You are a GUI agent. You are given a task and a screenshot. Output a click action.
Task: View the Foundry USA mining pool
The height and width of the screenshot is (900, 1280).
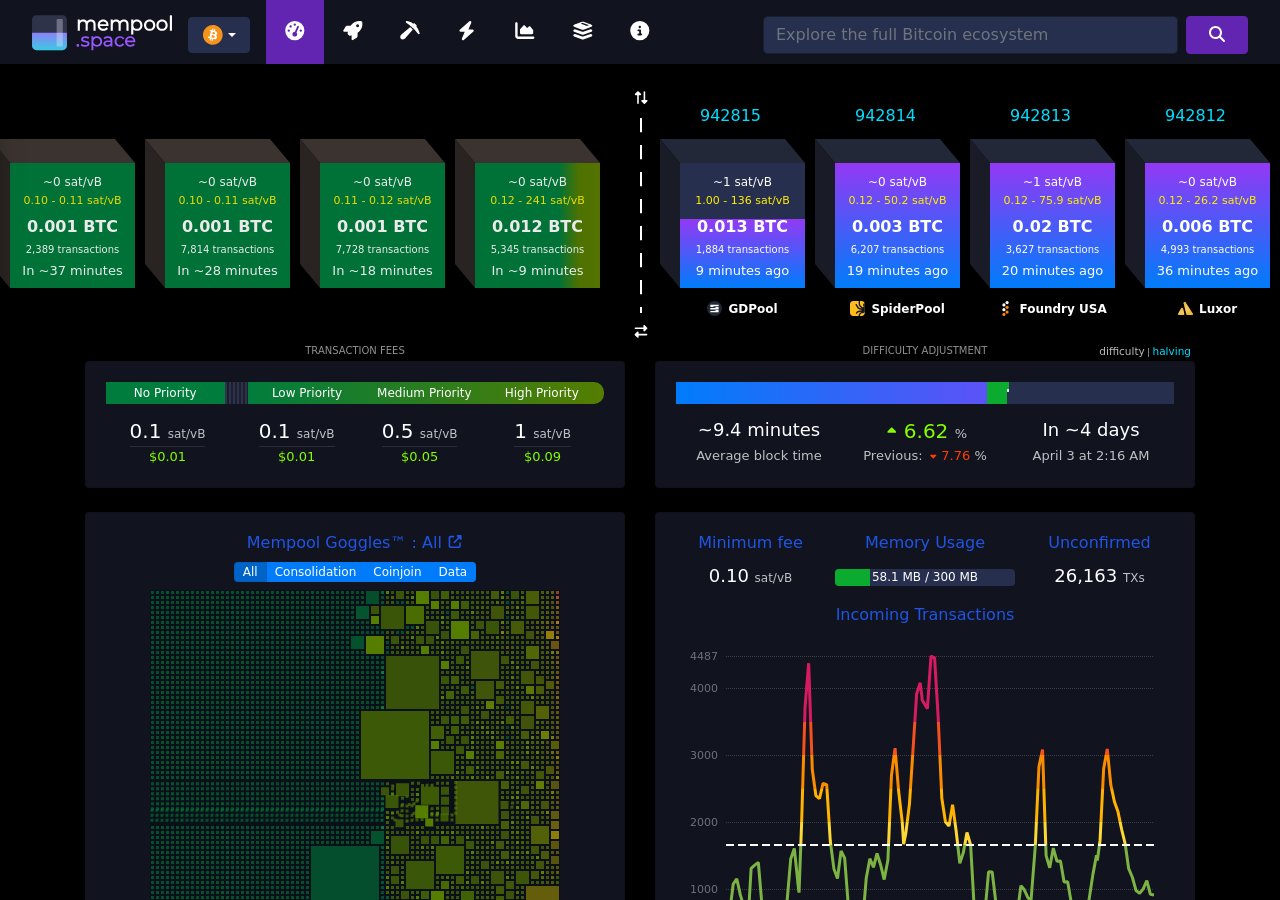click(x=1054, y=309)
